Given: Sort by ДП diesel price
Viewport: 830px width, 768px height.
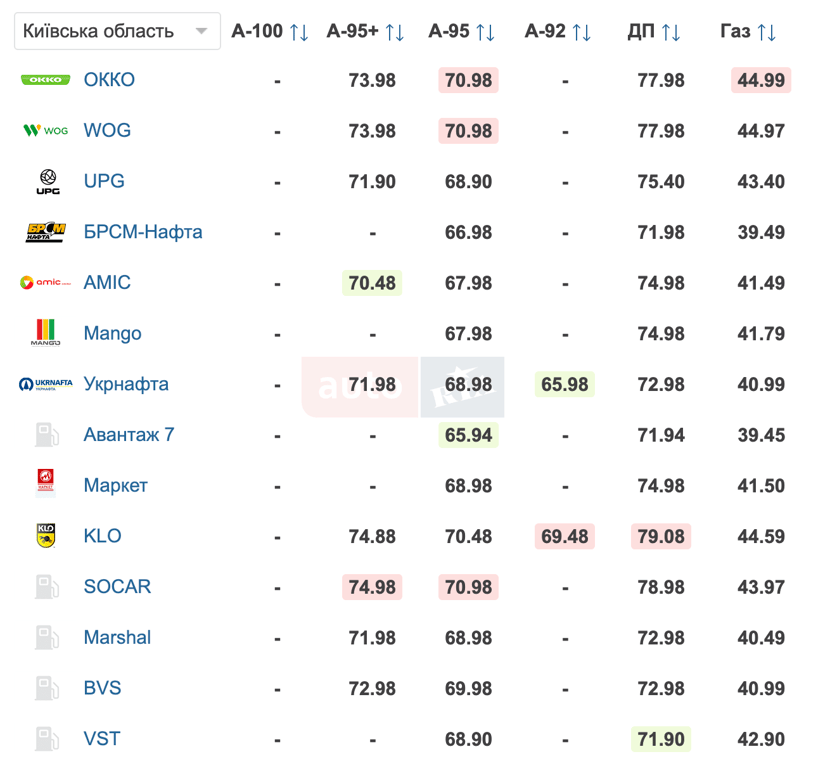Looking at the screenshot, I should [x=671, y=32].
